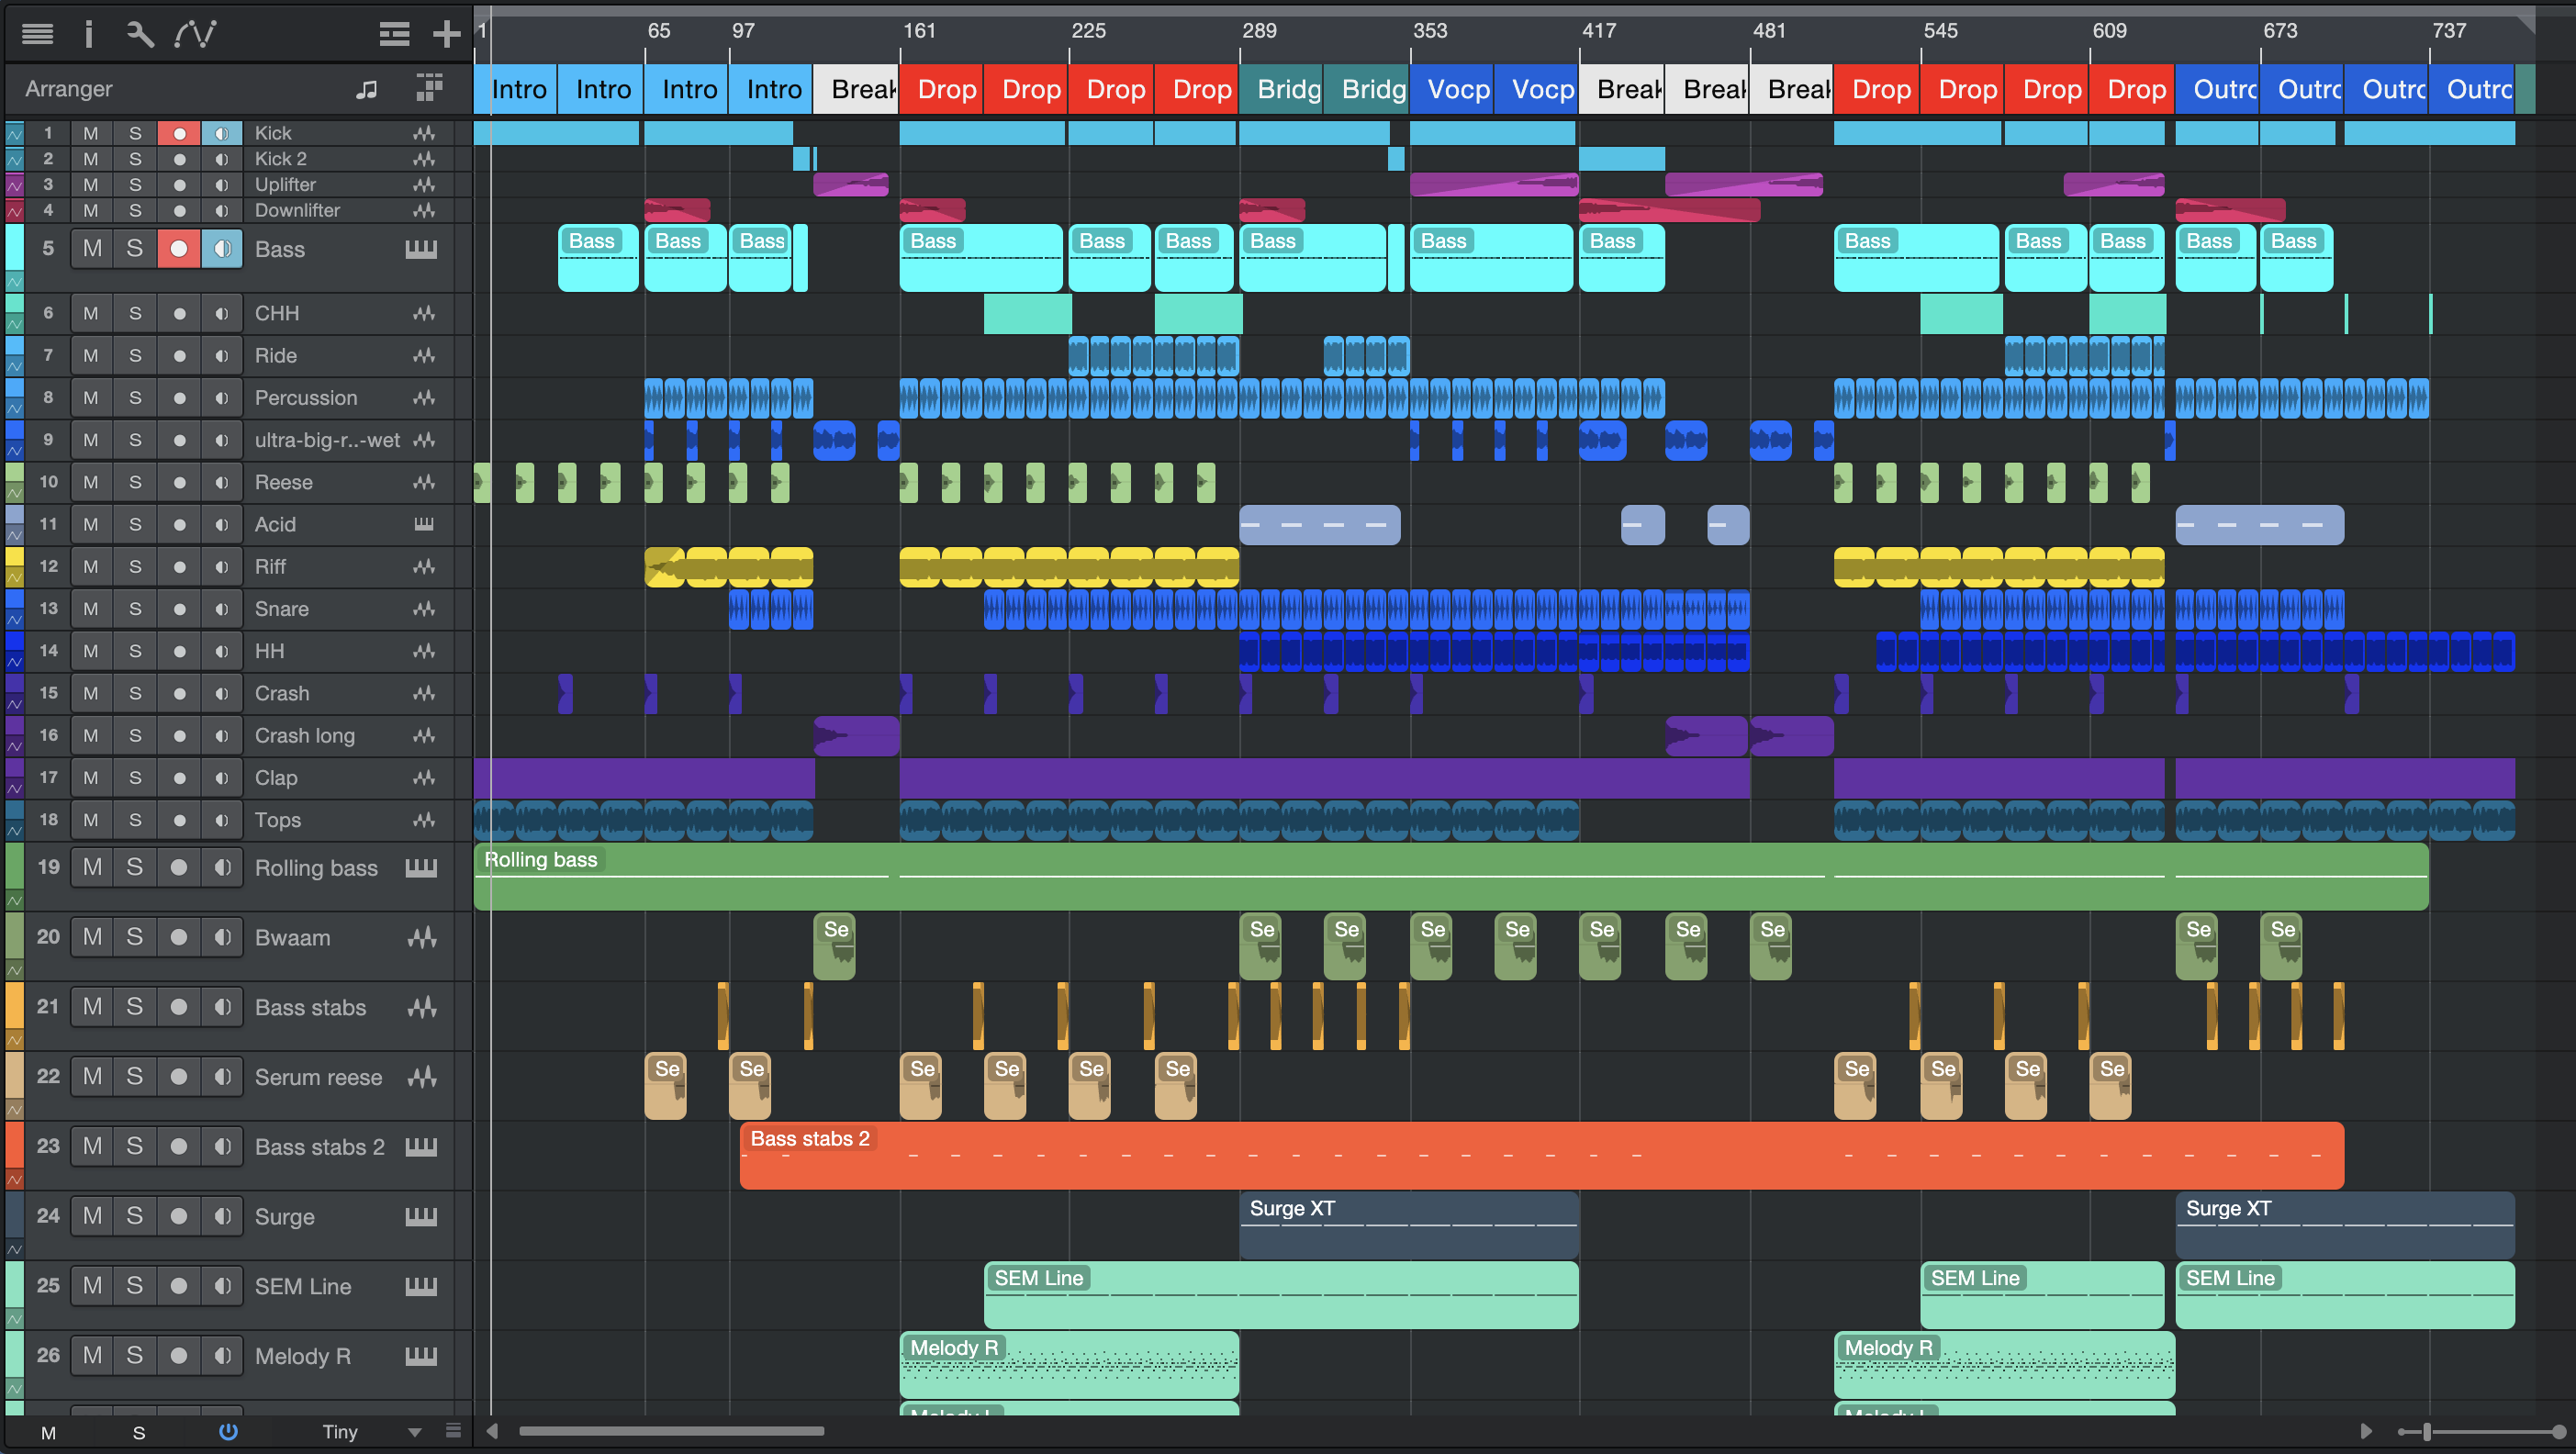Image resolution: width=2576 pixels, height=1454 pixels.
Task: Disable record arm on Bass track
Action: click(x=179, y=248)
